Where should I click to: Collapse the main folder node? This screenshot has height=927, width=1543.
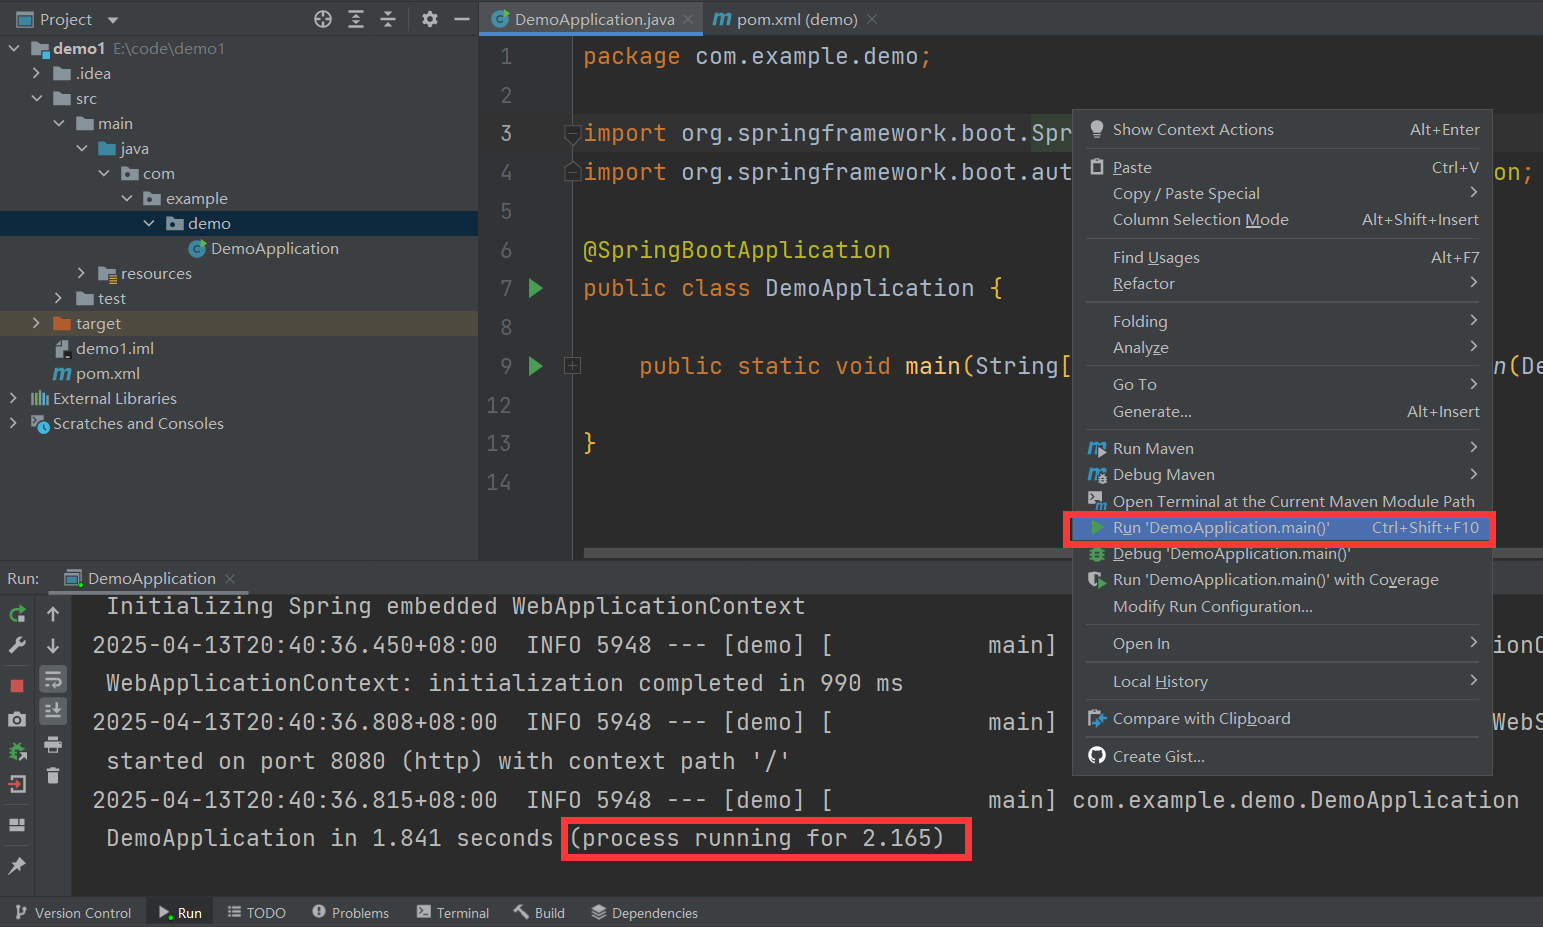59,123
